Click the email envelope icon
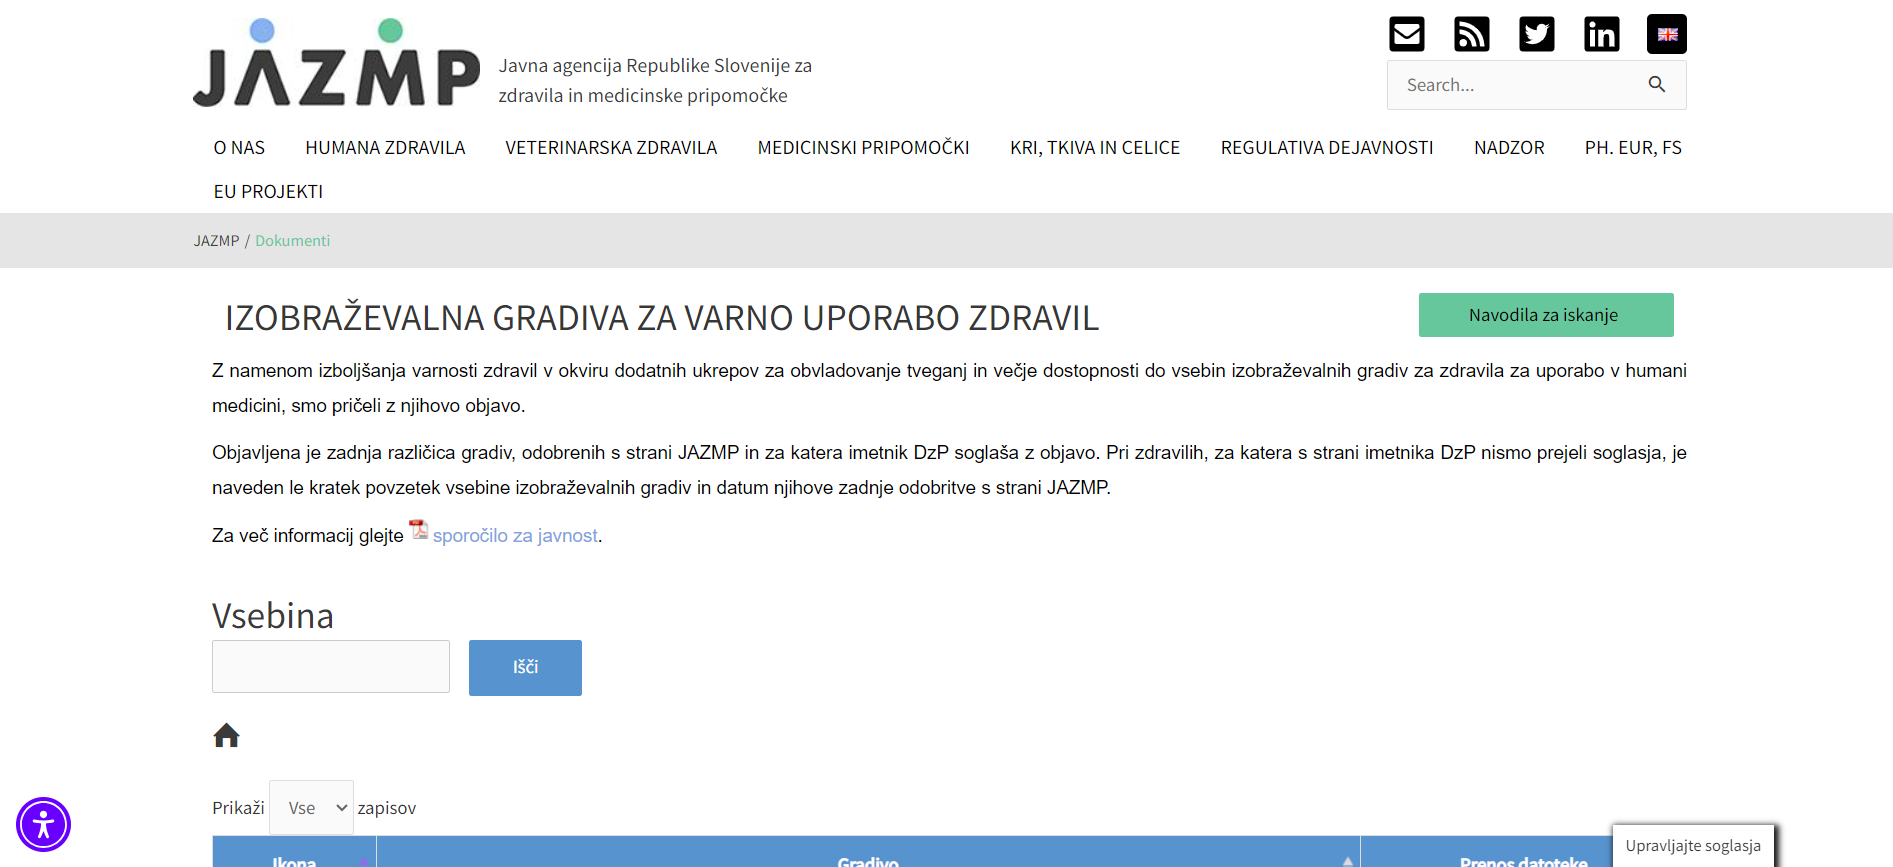This screenshot has width=1893, height=867. click(x=1406, y=34)
